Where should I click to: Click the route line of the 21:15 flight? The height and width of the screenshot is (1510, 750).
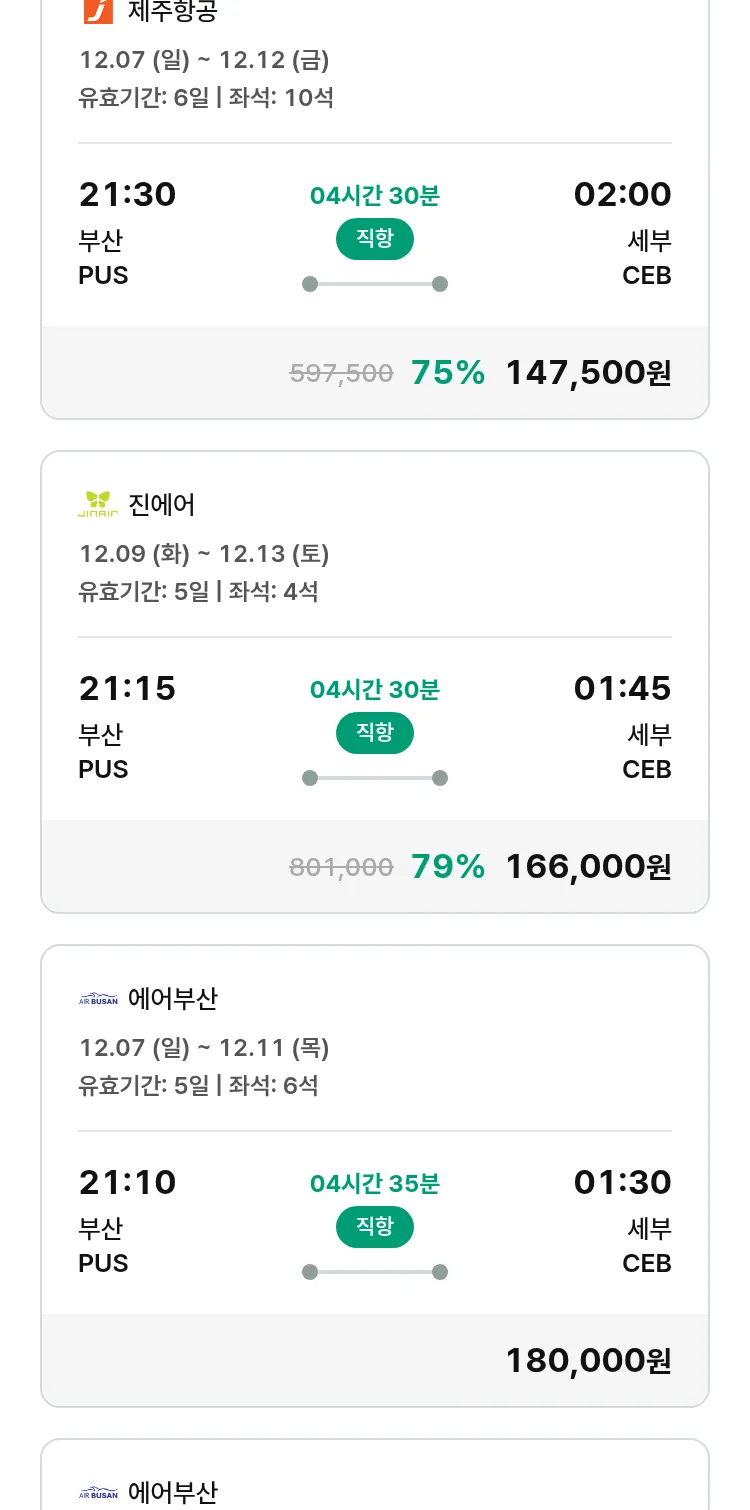pyautogui.click(x=375, y=778)
